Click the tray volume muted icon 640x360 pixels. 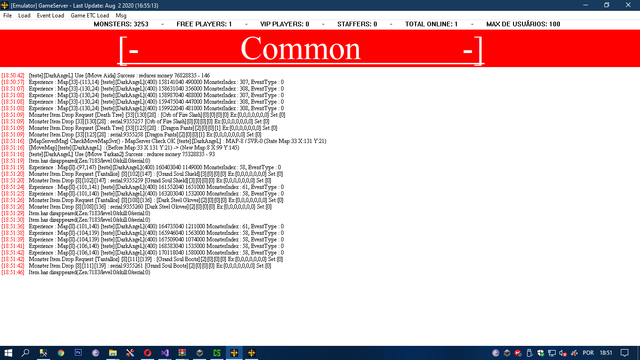[x=563, y=353]
